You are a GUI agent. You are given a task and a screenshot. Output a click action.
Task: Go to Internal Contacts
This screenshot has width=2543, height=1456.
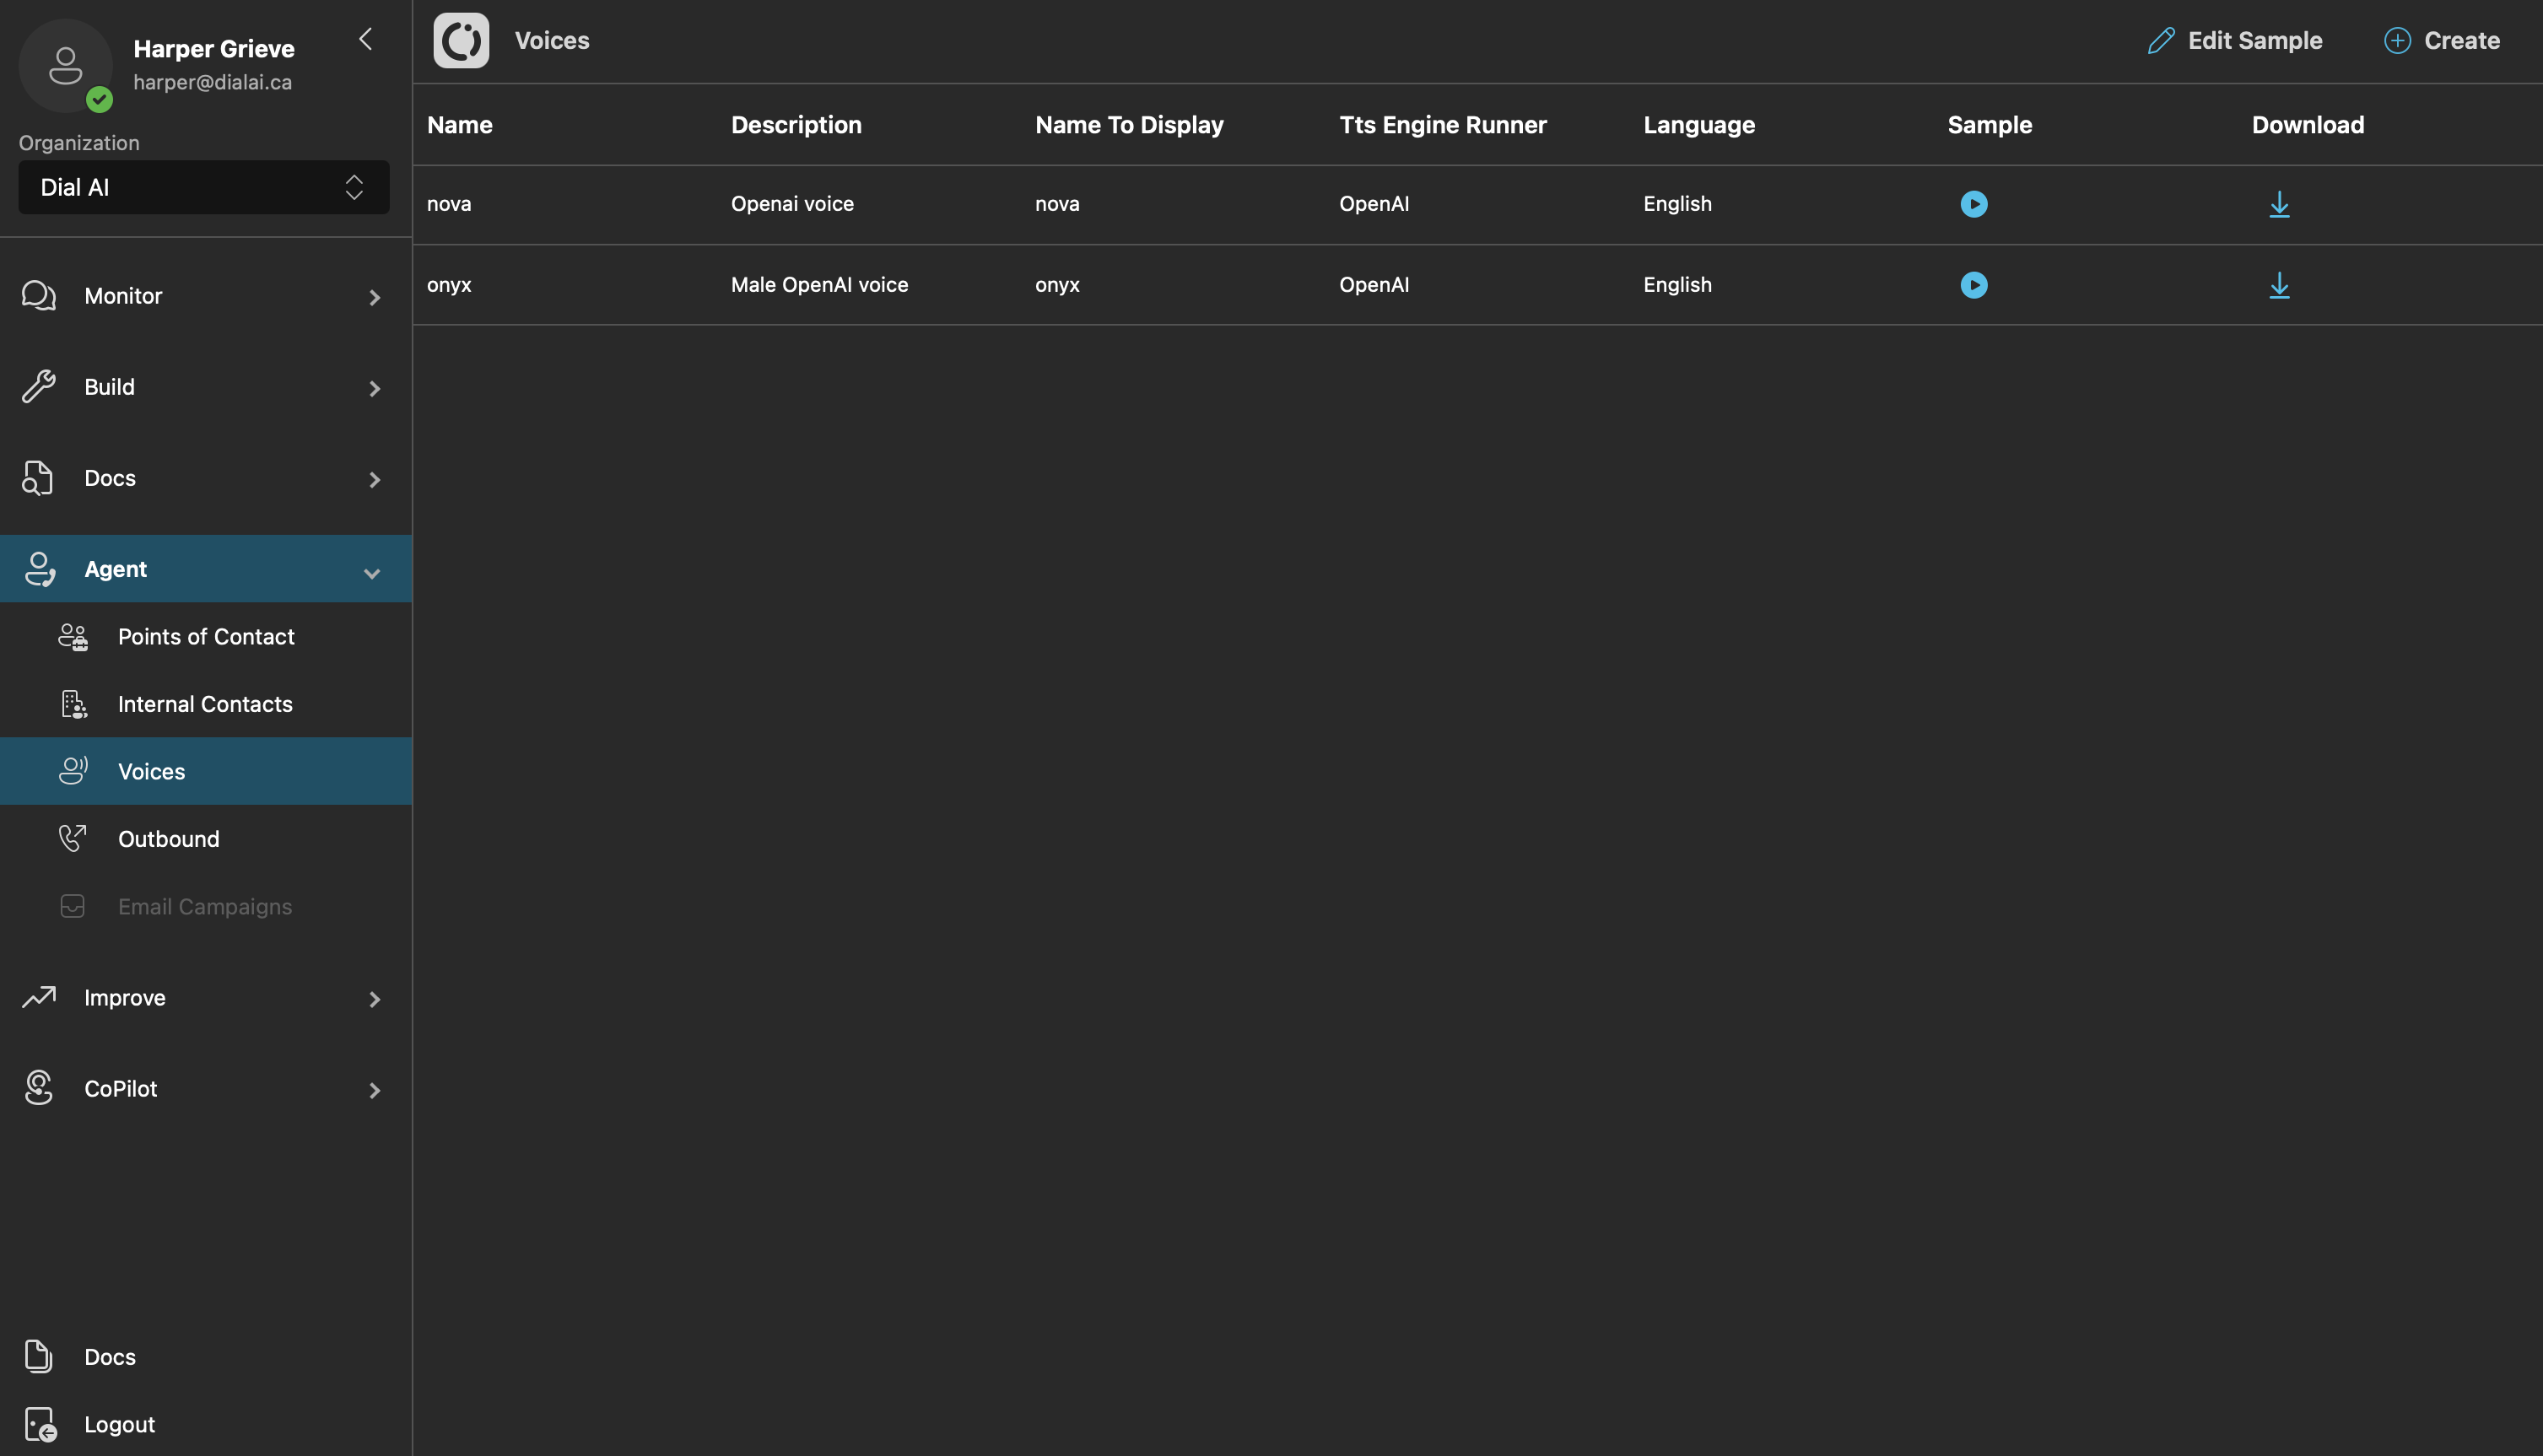point(204,704)
